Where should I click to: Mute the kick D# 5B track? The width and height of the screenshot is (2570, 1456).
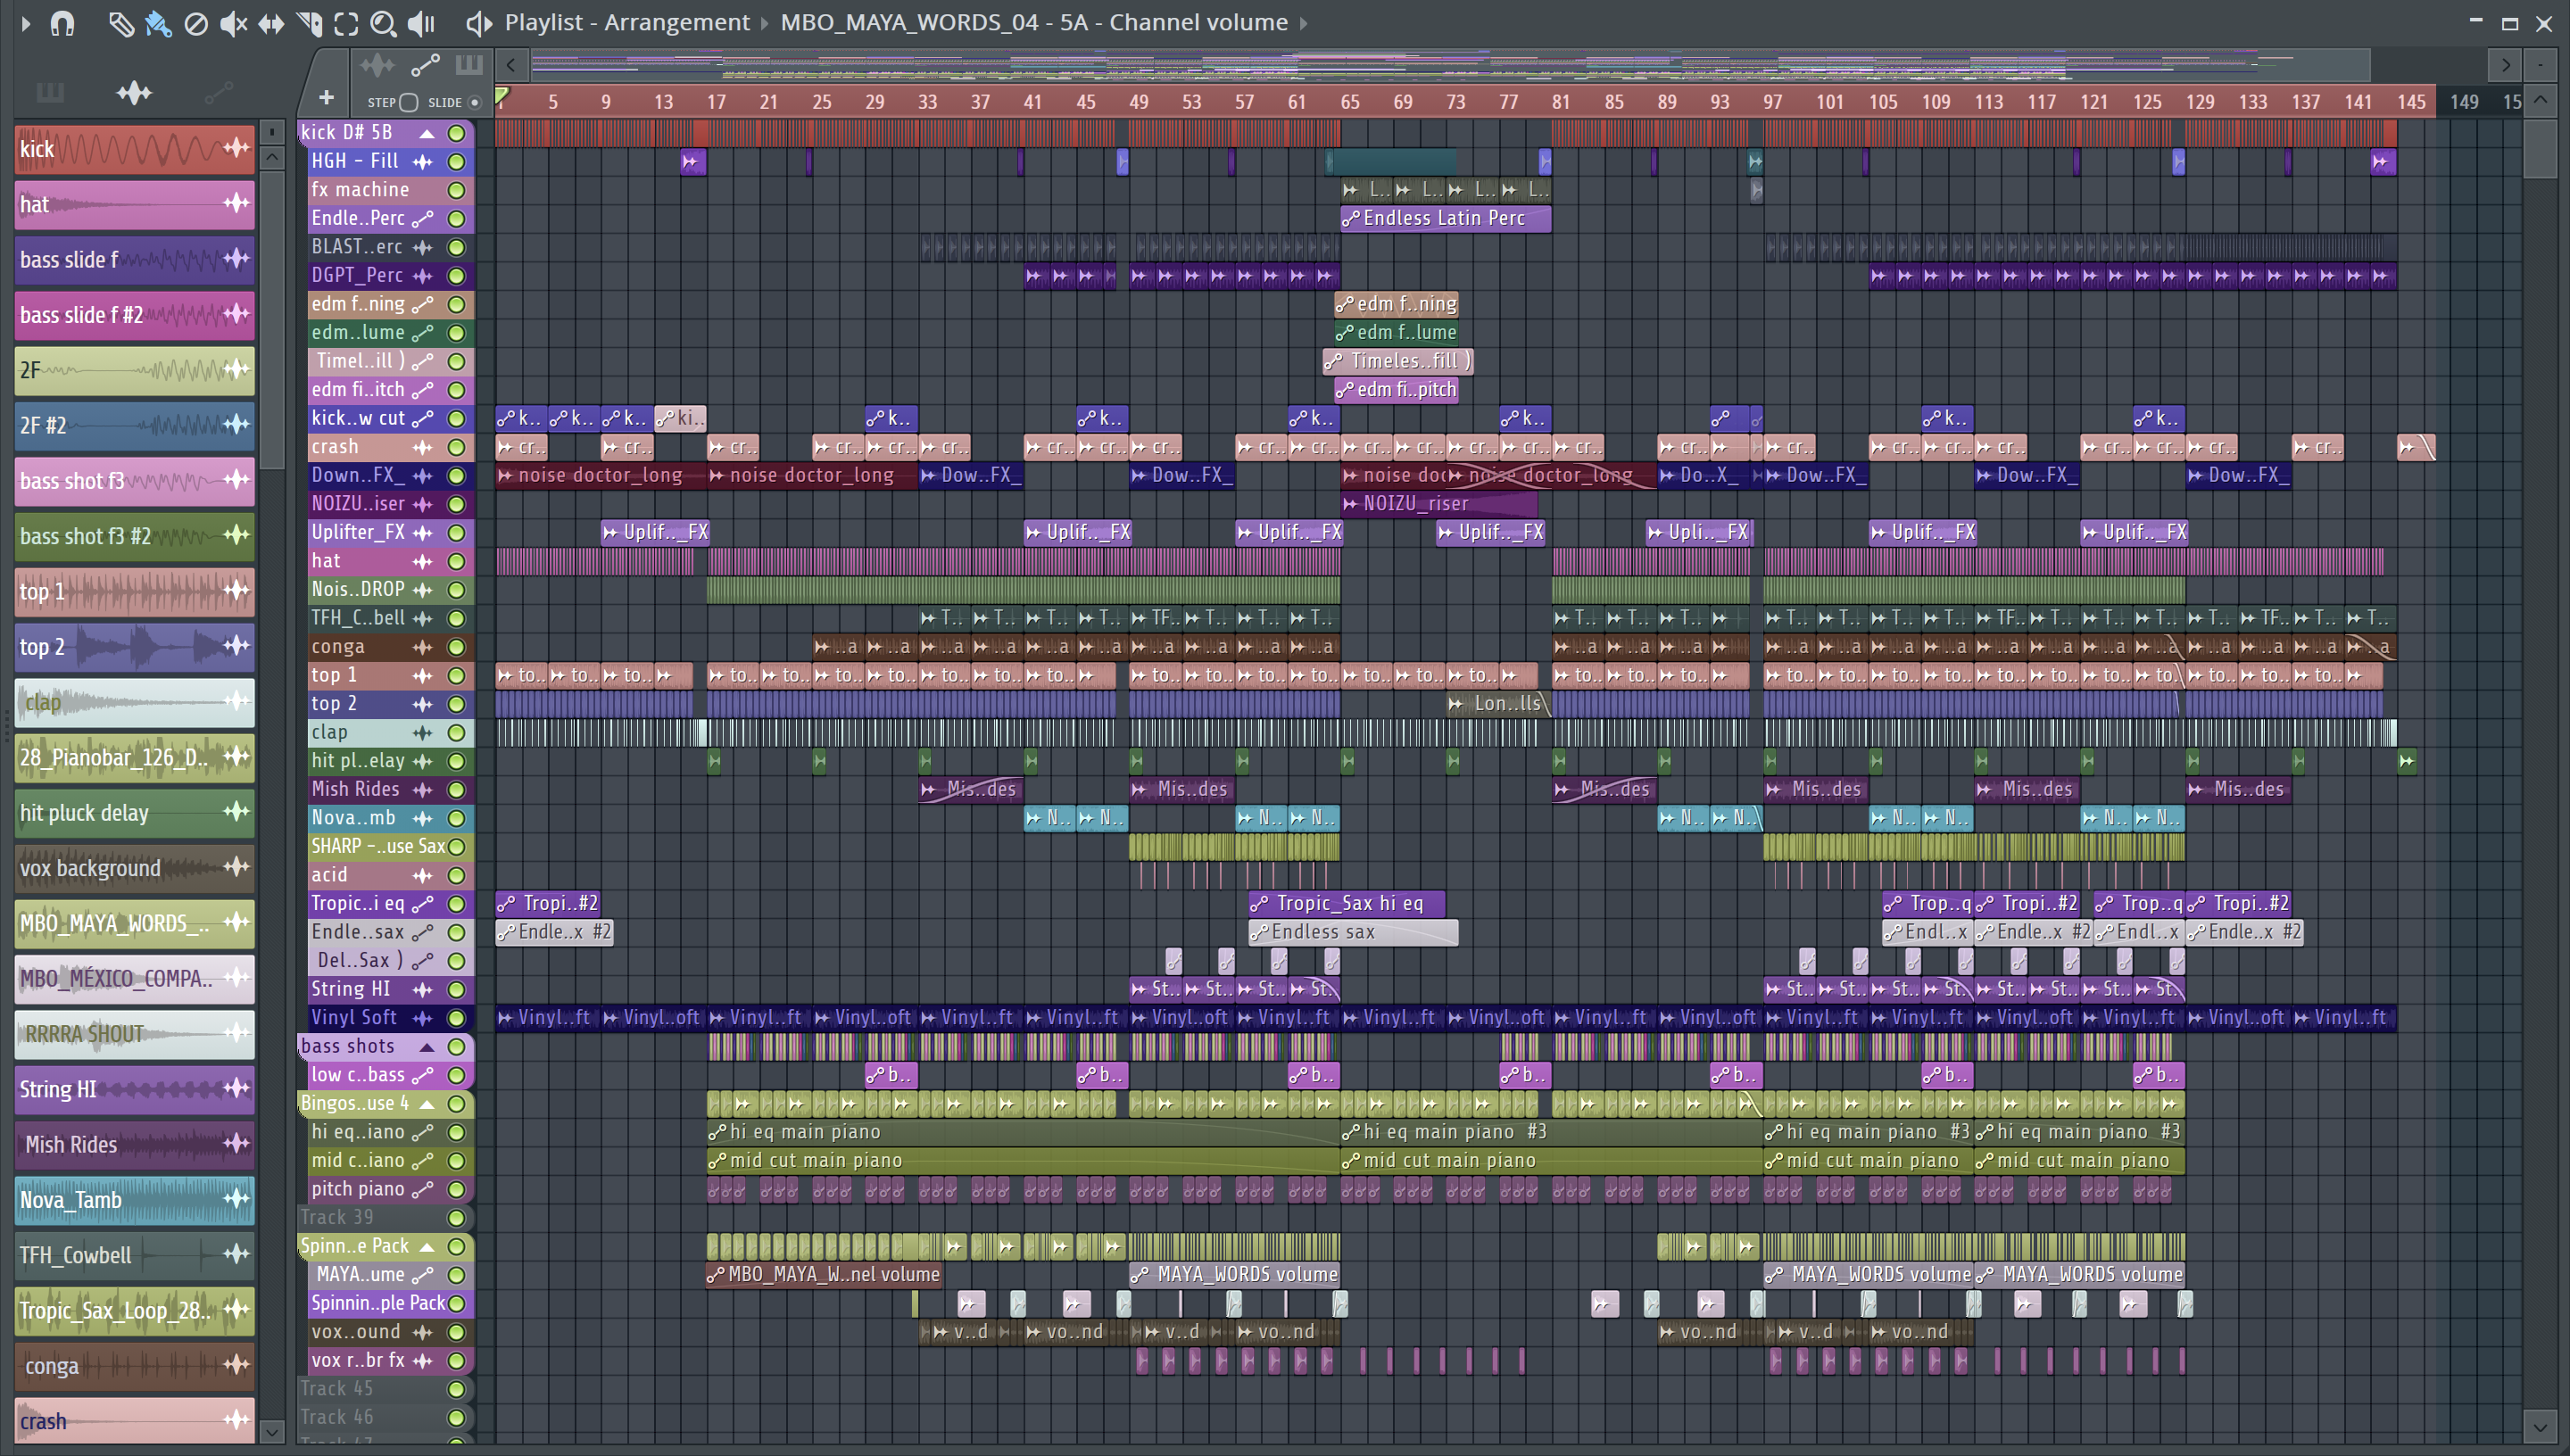(457, 133)
